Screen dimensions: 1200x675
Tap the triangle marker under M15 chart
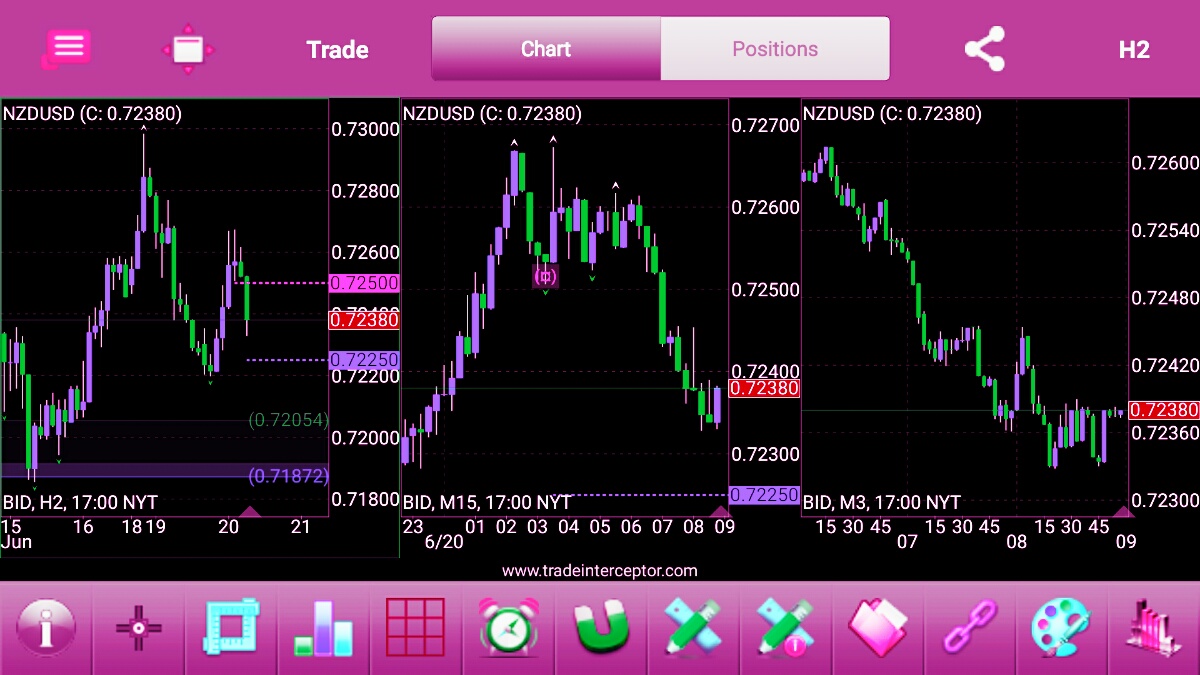(x=720, y=512)
